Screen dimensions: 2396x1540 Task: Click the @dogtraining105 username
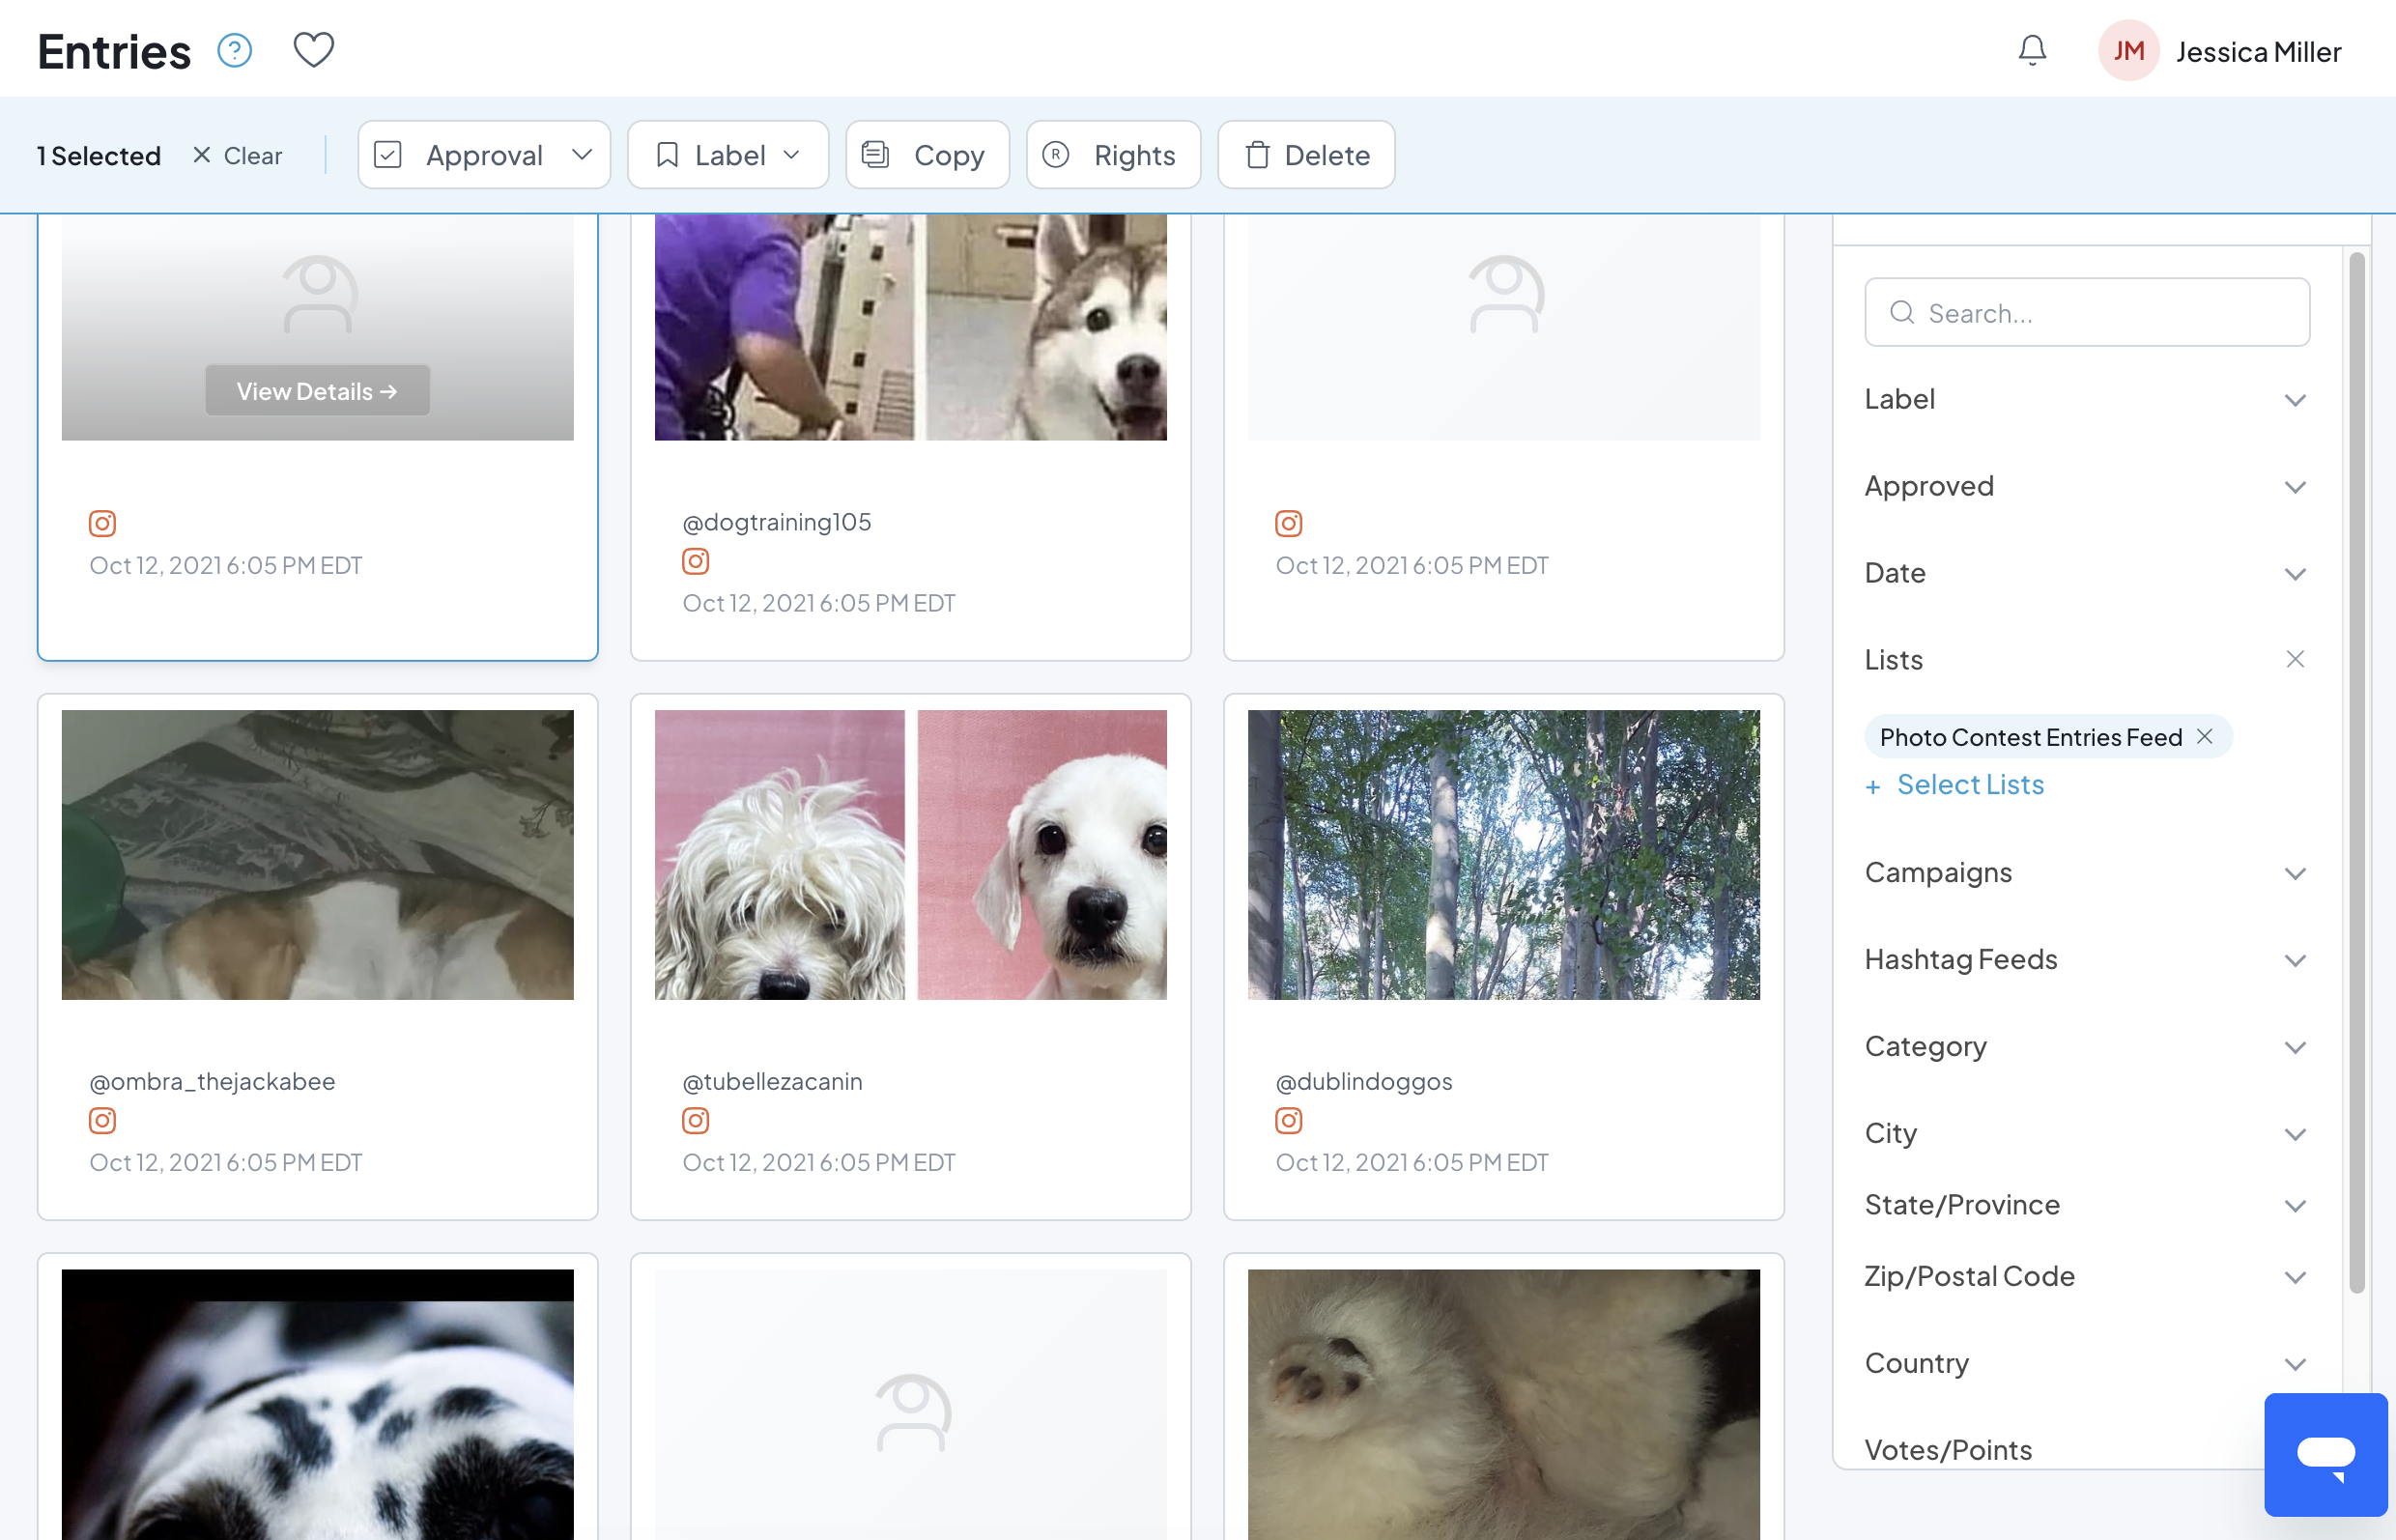777,522
